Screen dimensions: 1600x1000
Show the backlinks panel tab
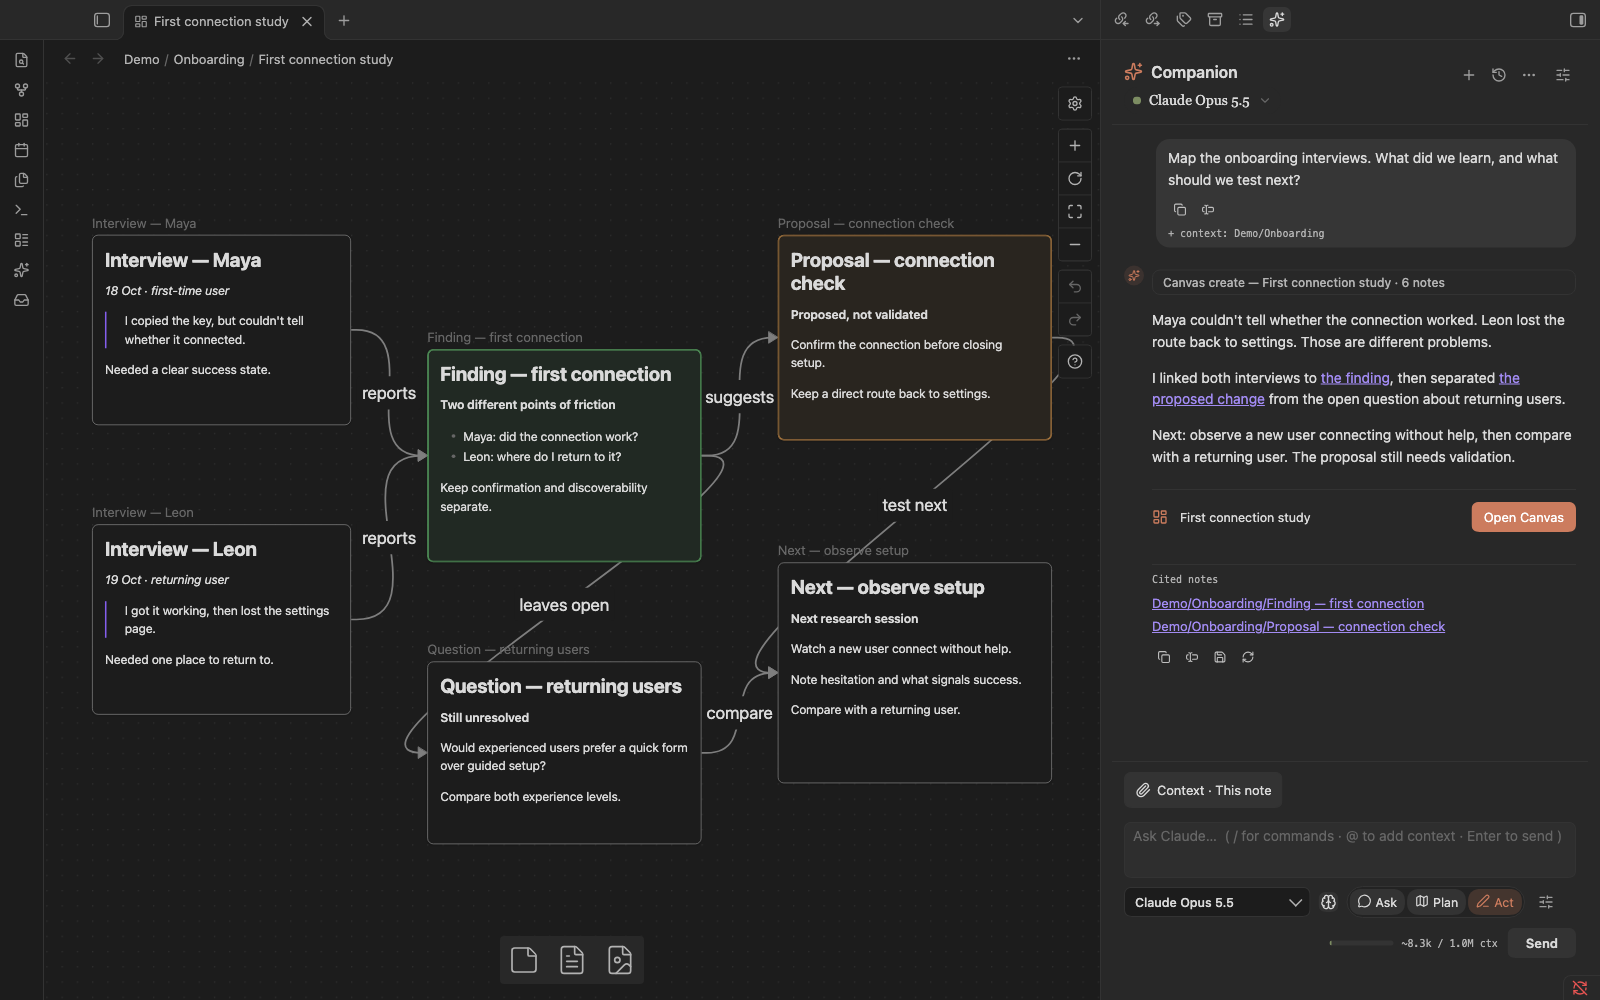click(x=1122, y=20)
